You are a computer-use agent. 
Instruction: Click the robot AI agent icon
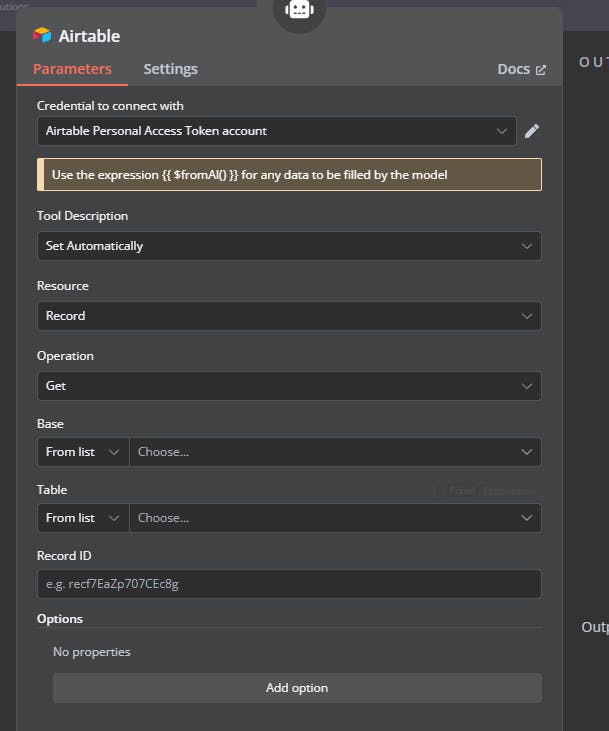(x=299, y=10)
